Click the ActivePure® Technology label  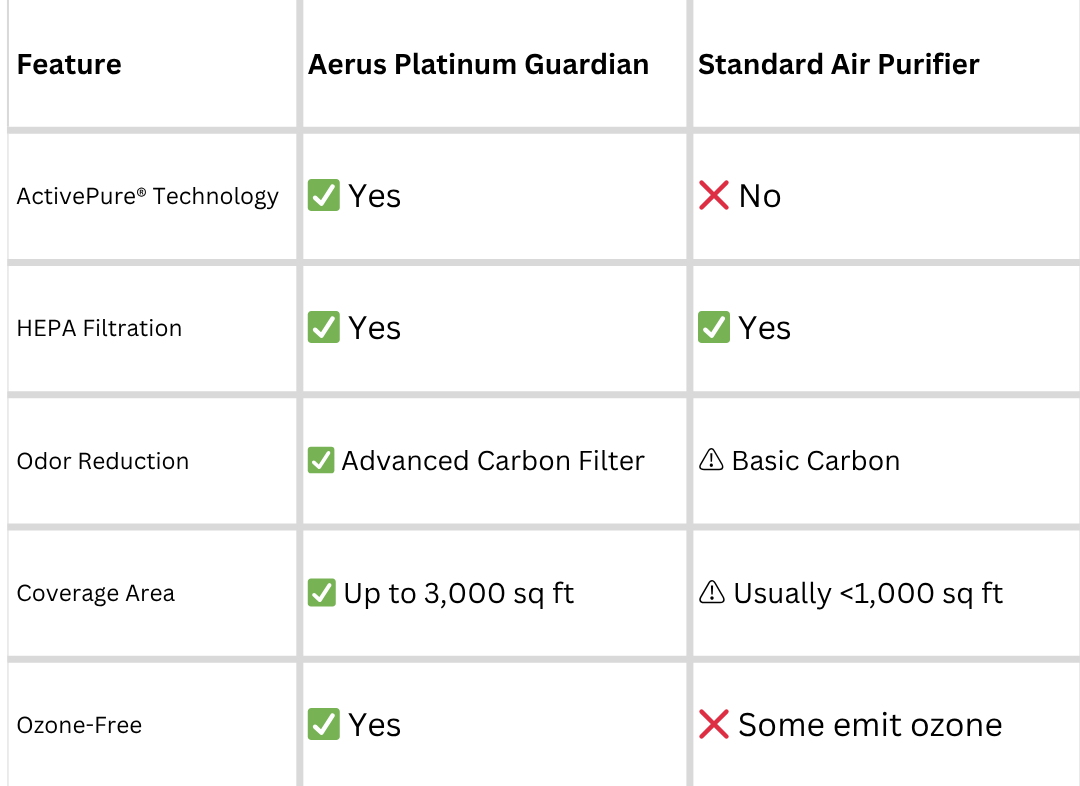coord(147,196)
